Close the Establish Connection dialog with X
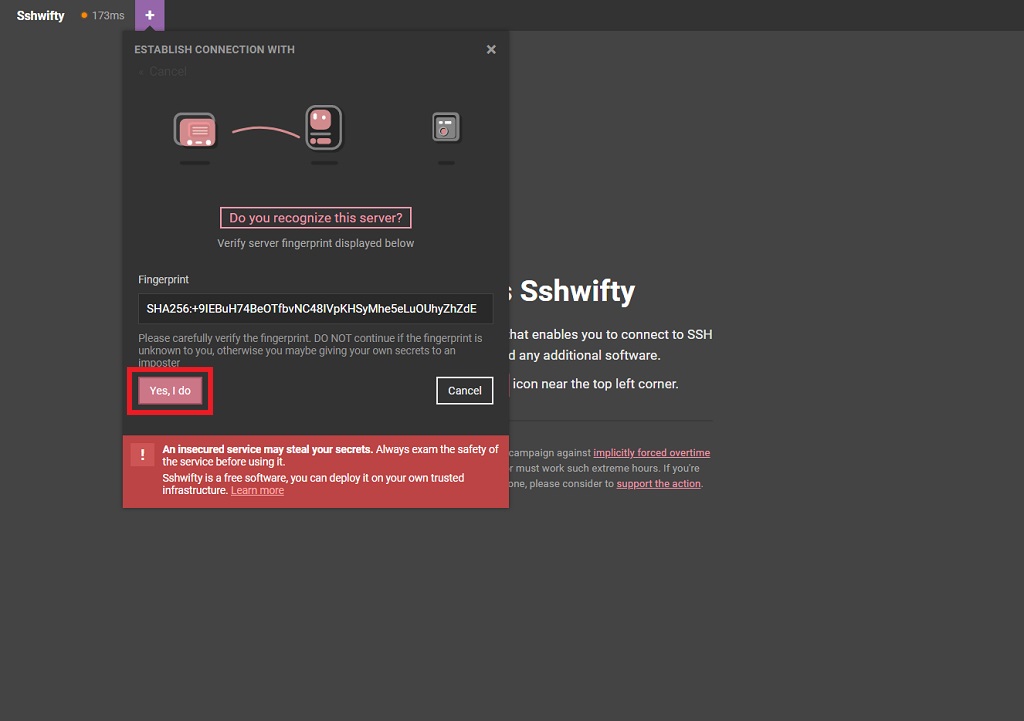 (491, 49)
